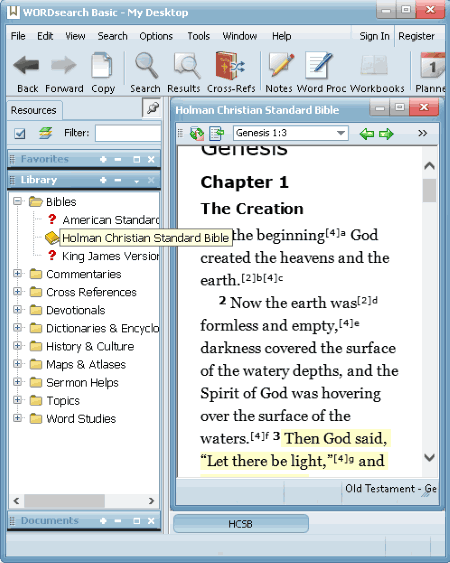Screen dimensions: 450x563
Task: Open the File menu
Action: click(18, 36)
